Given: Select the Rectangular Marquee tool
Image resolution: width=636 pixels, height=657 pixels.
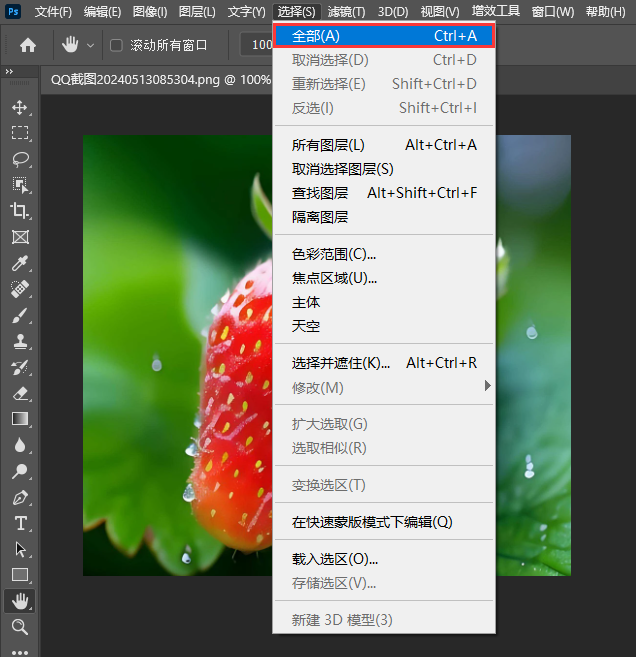Looking at the screenshot, I should [20, 133].
